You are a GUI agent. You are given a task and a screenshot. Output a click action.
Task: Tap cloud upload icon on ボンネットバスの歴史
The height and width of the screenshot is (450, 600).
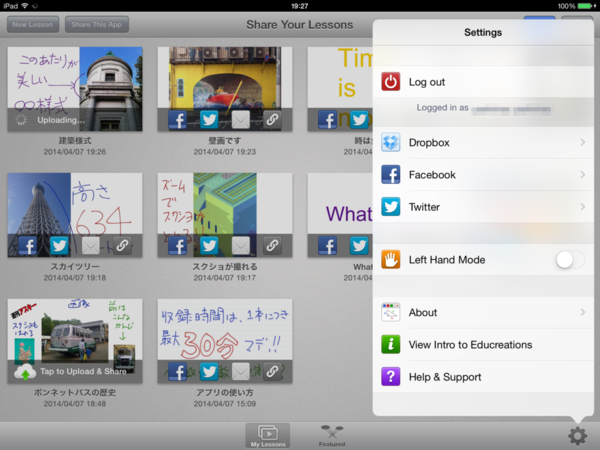[x=25, y=372]
